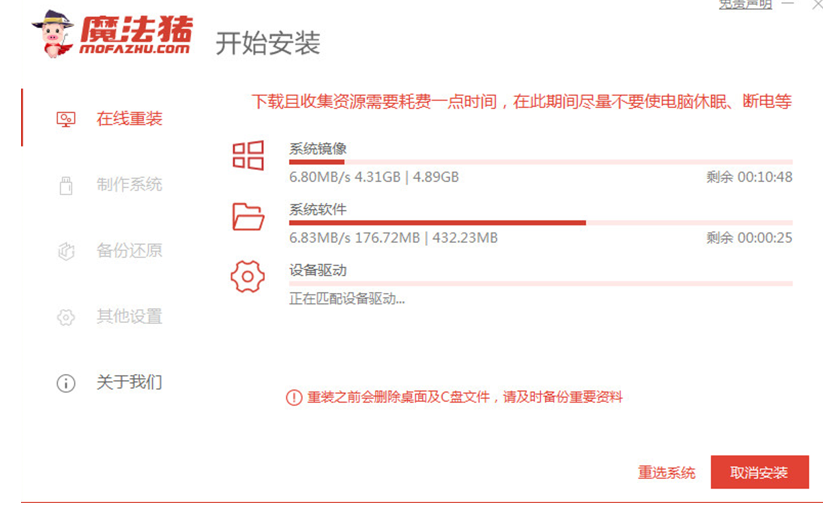Click the gear icon beside 设备驱动

coord(248,276)
